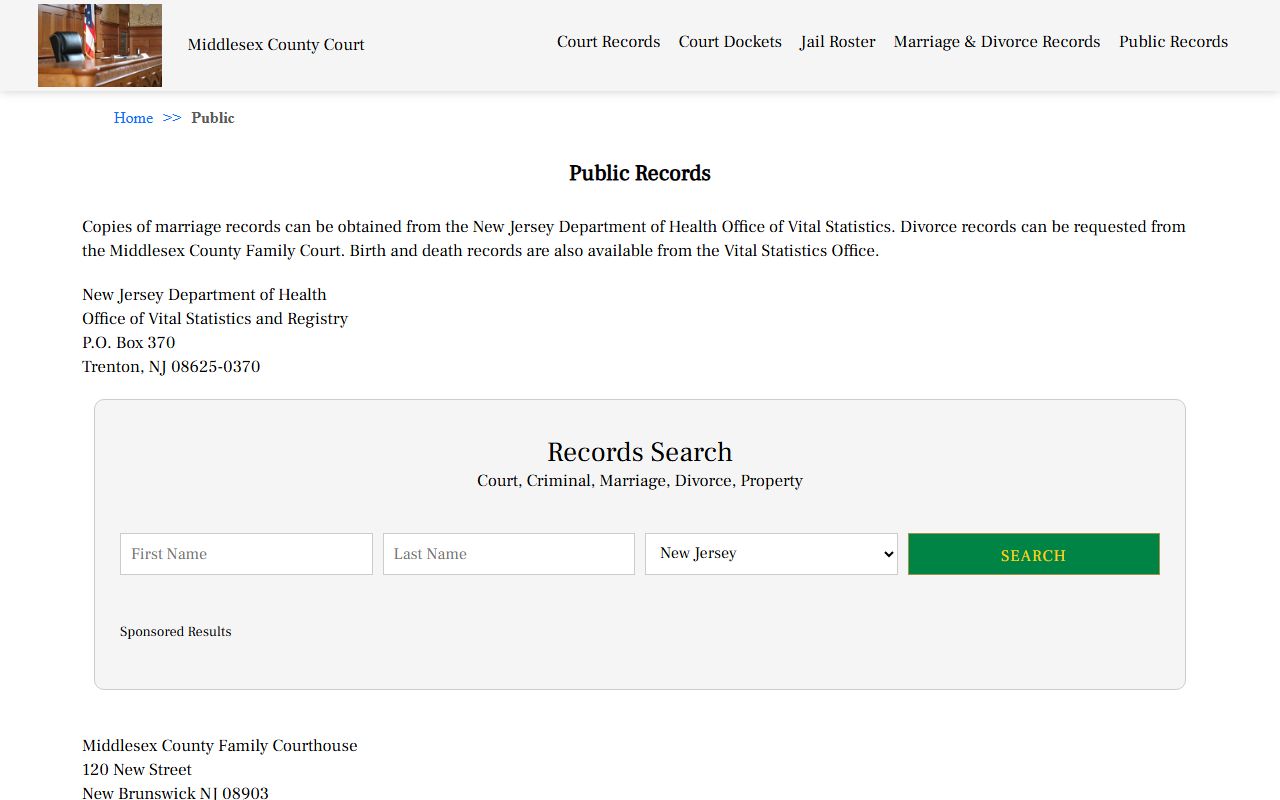Click the Public breadcrumb text

tap(213, 118)
